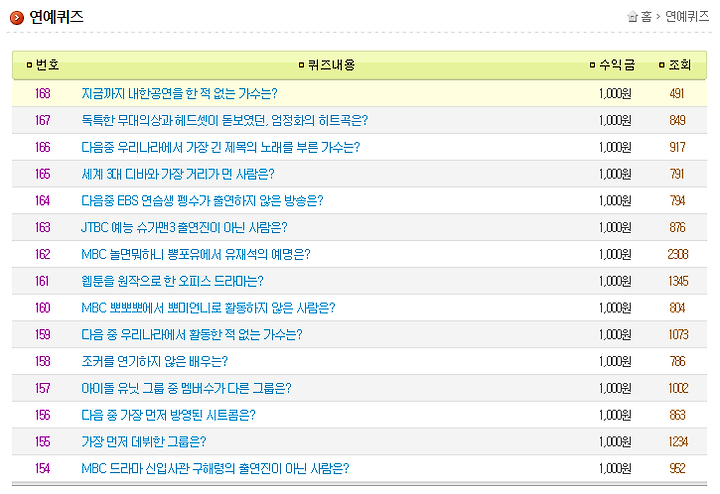Image resolution: width=720 pixels, height=494 pixels.
Task: Click view count 1234
Action: click(678, 442)
